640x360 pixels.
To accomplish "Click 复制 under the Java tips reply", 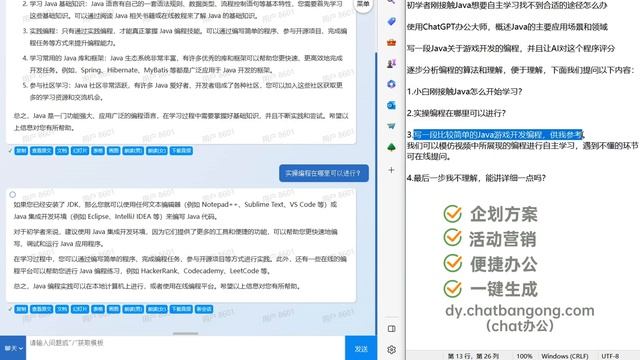I will pyautogui.click(x=21, y=151).
